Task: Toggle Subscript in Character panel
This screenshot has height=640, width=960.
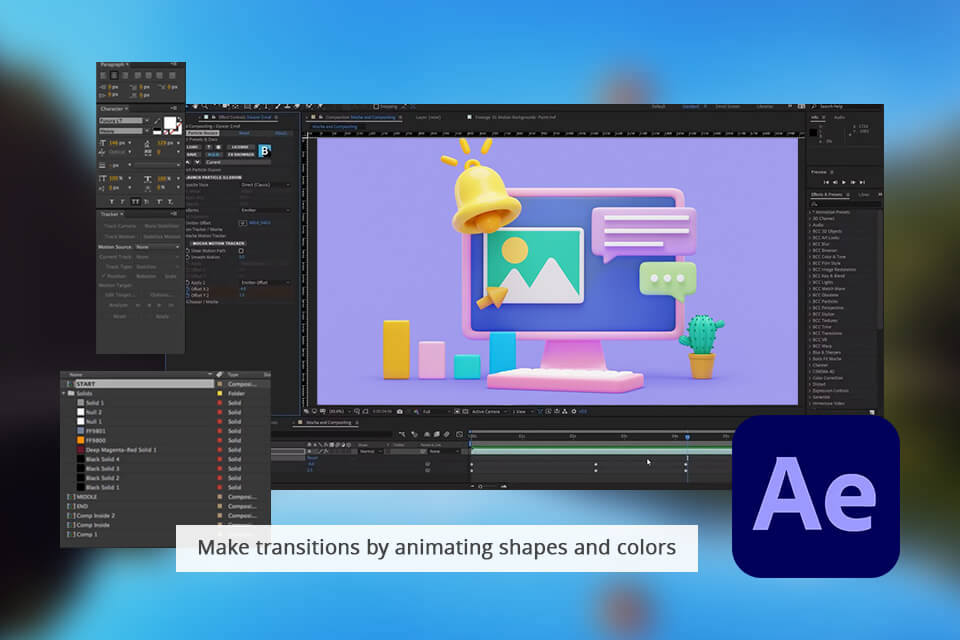Action: [170, 201]
